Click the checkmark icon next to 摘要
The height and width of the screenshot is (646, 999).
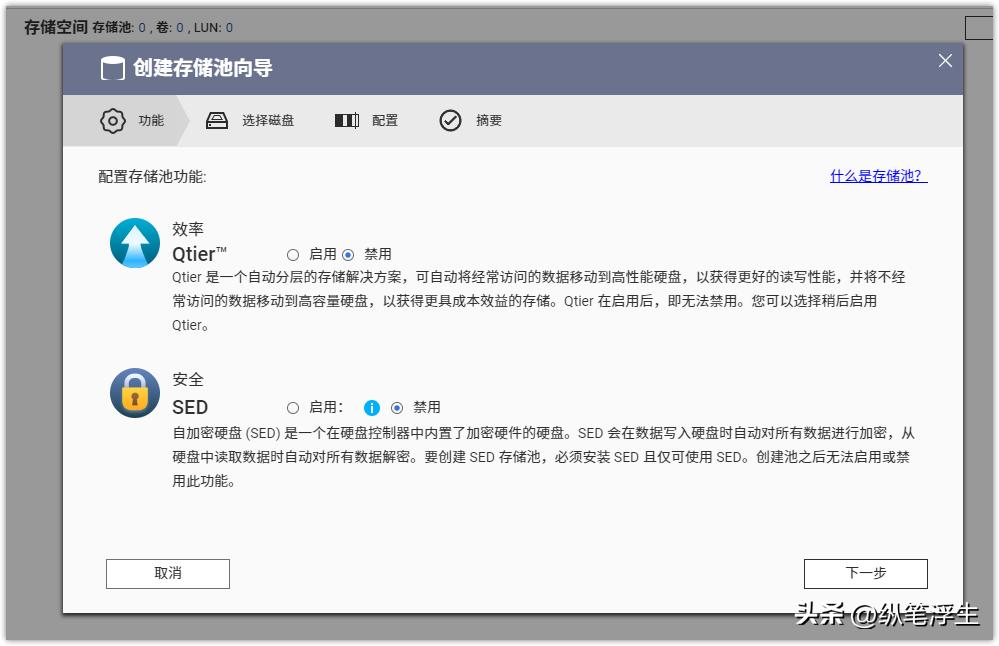pyautogui.click(x=452, y=120)
